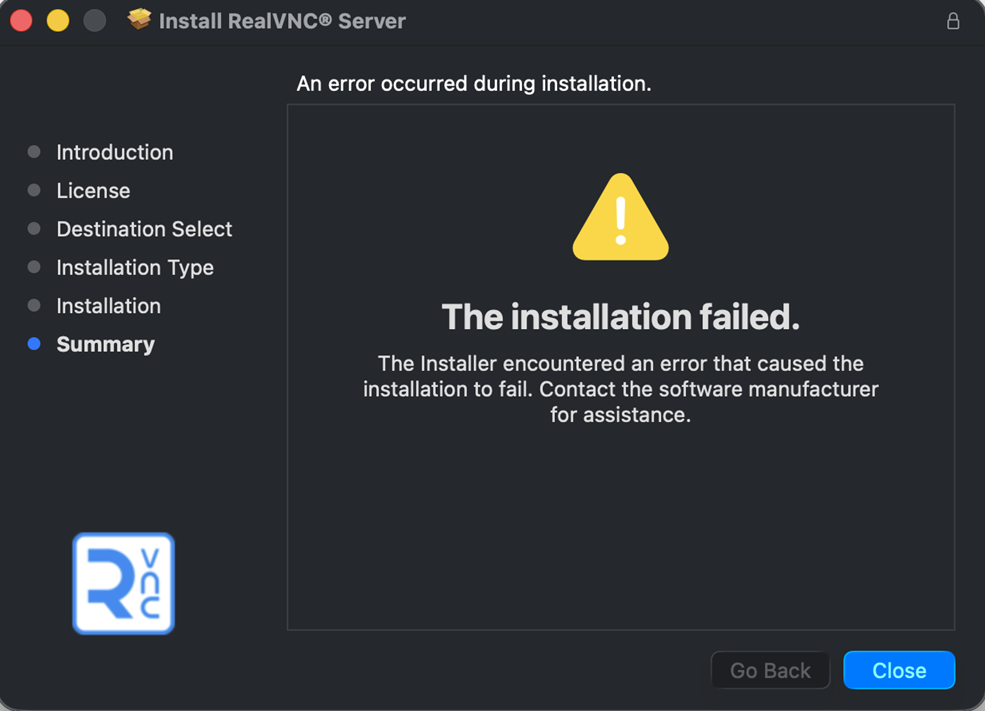Click the RealVNC logo icon
Screen dimensions: 985x711
(x=124, y=583)
